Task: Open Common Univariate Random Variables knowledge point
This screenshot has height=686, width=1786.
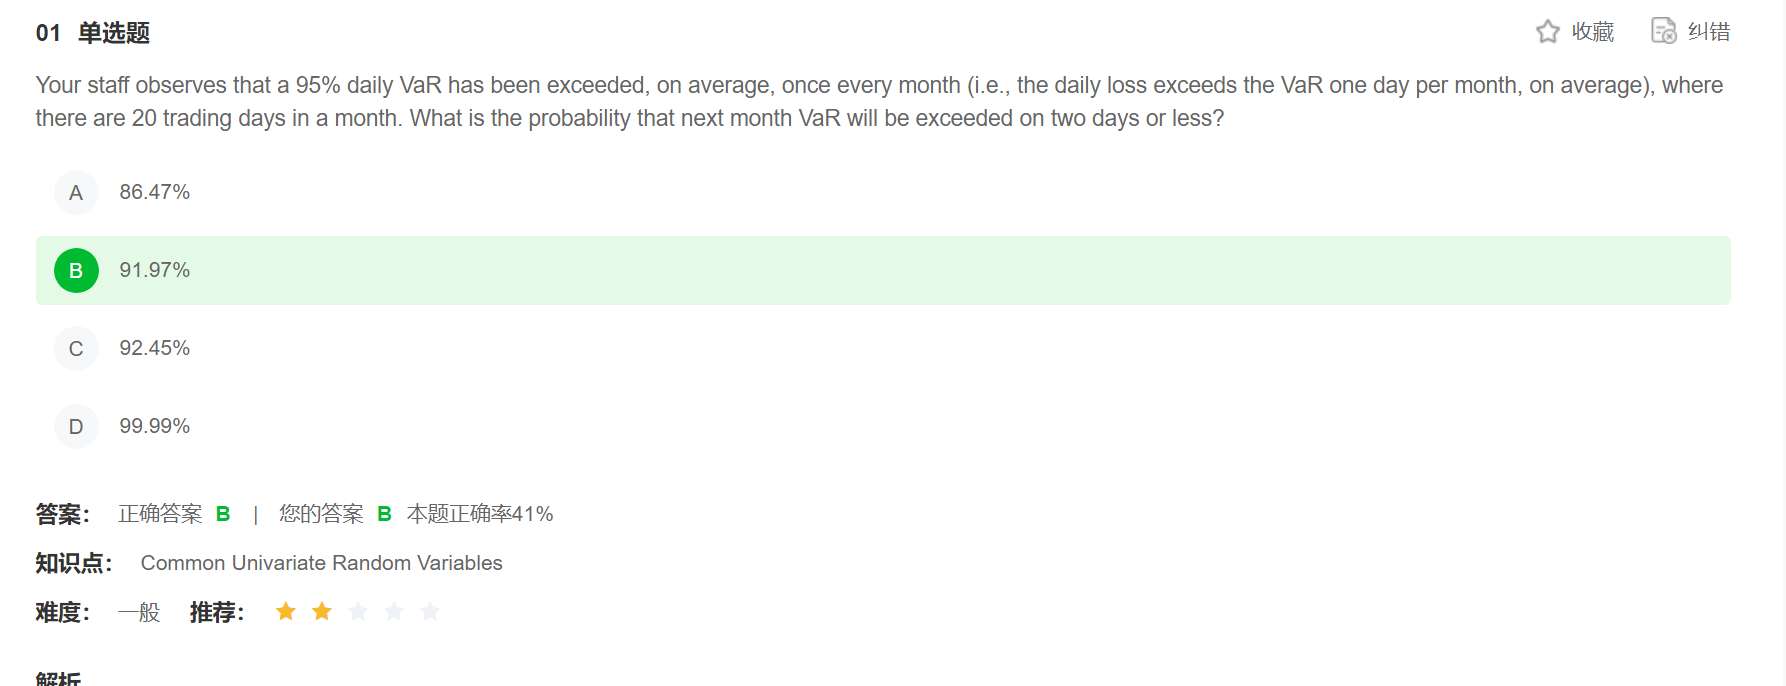Action: [x=321, y=563]
